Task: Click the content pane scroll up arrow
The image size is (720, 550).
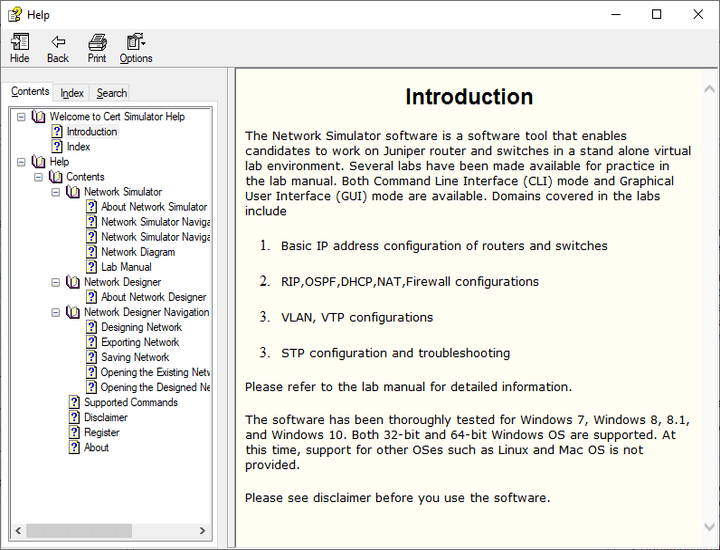Action: click(709, 89)
